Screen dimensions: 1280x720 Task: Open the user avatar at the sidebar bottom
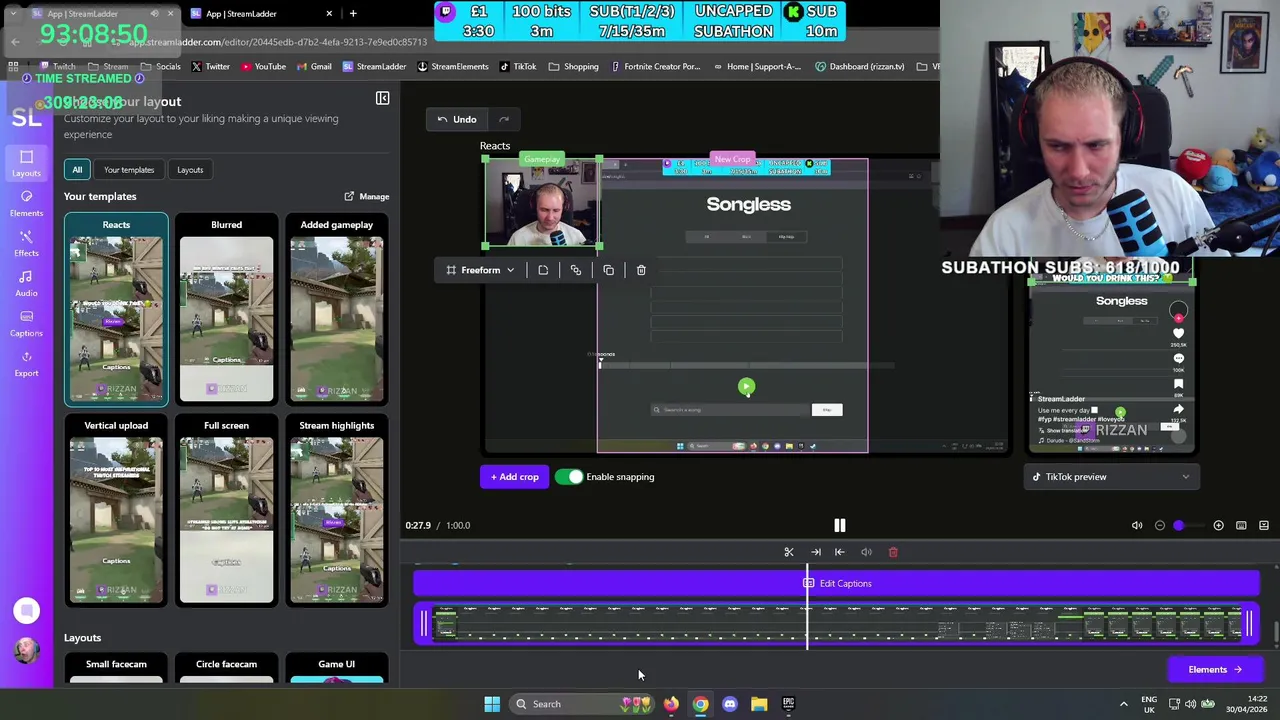click(26, 650)
